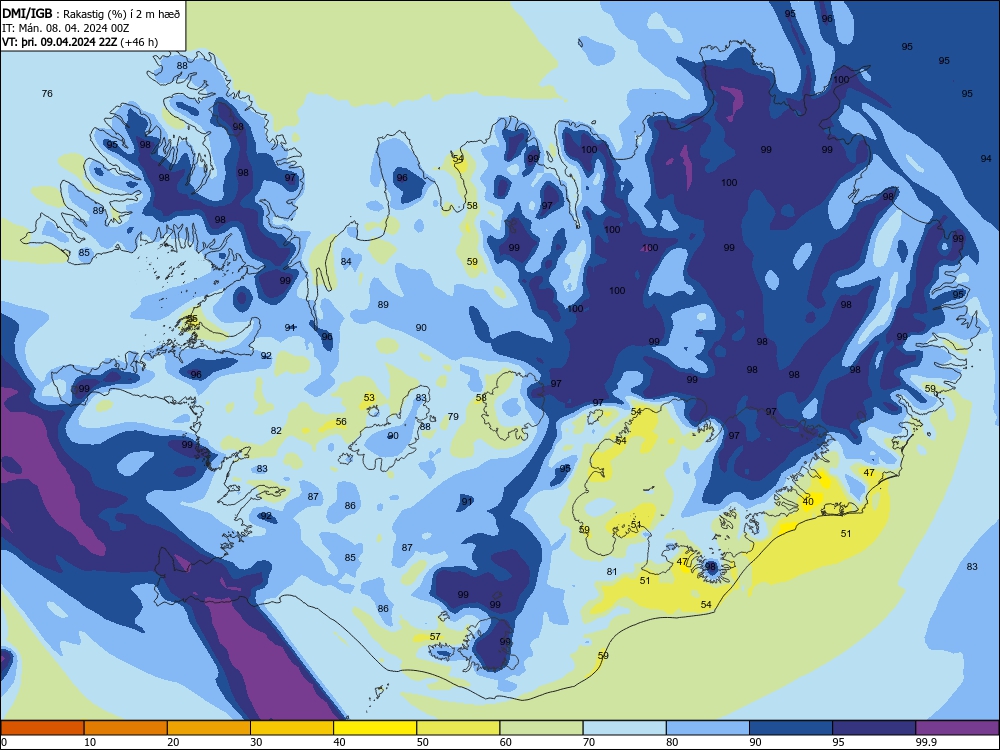Click the 'DMI/IGB : Rakastig (%)' title line

[91, 13]
